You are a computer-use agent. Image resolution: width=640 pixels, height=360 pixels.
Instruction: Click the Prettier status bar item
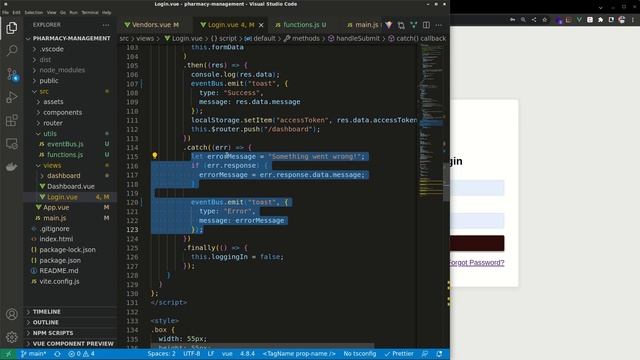pos(399,354)
